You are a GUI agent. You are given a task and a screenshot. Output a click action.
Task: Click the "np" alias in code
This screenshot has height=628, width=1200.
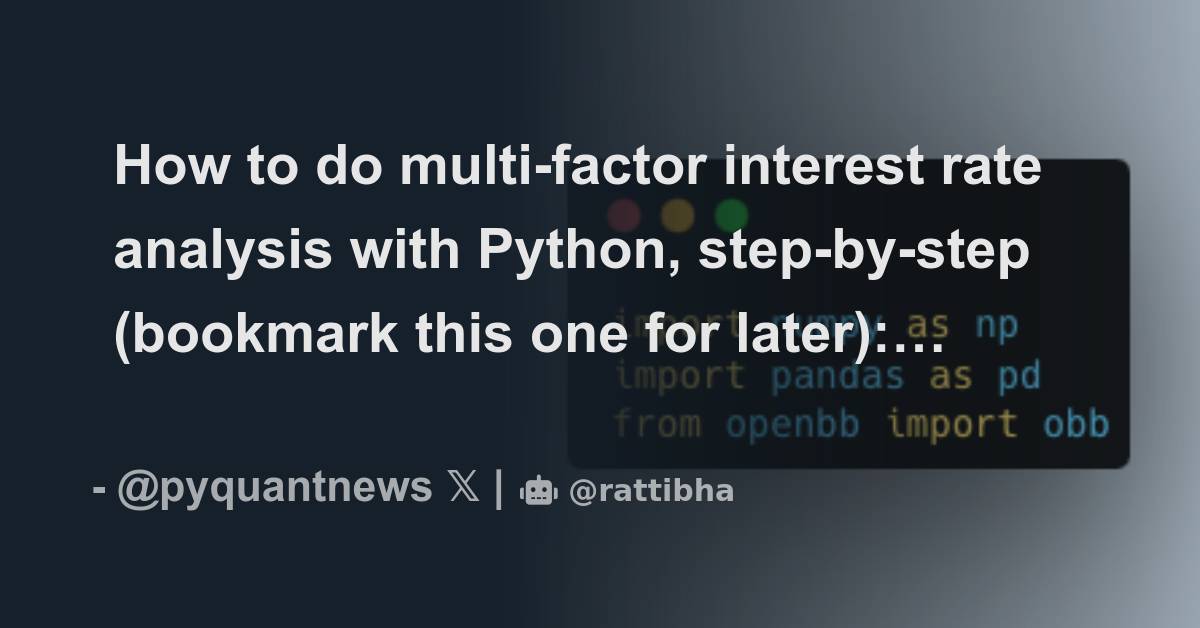click(x=996, y=329)
